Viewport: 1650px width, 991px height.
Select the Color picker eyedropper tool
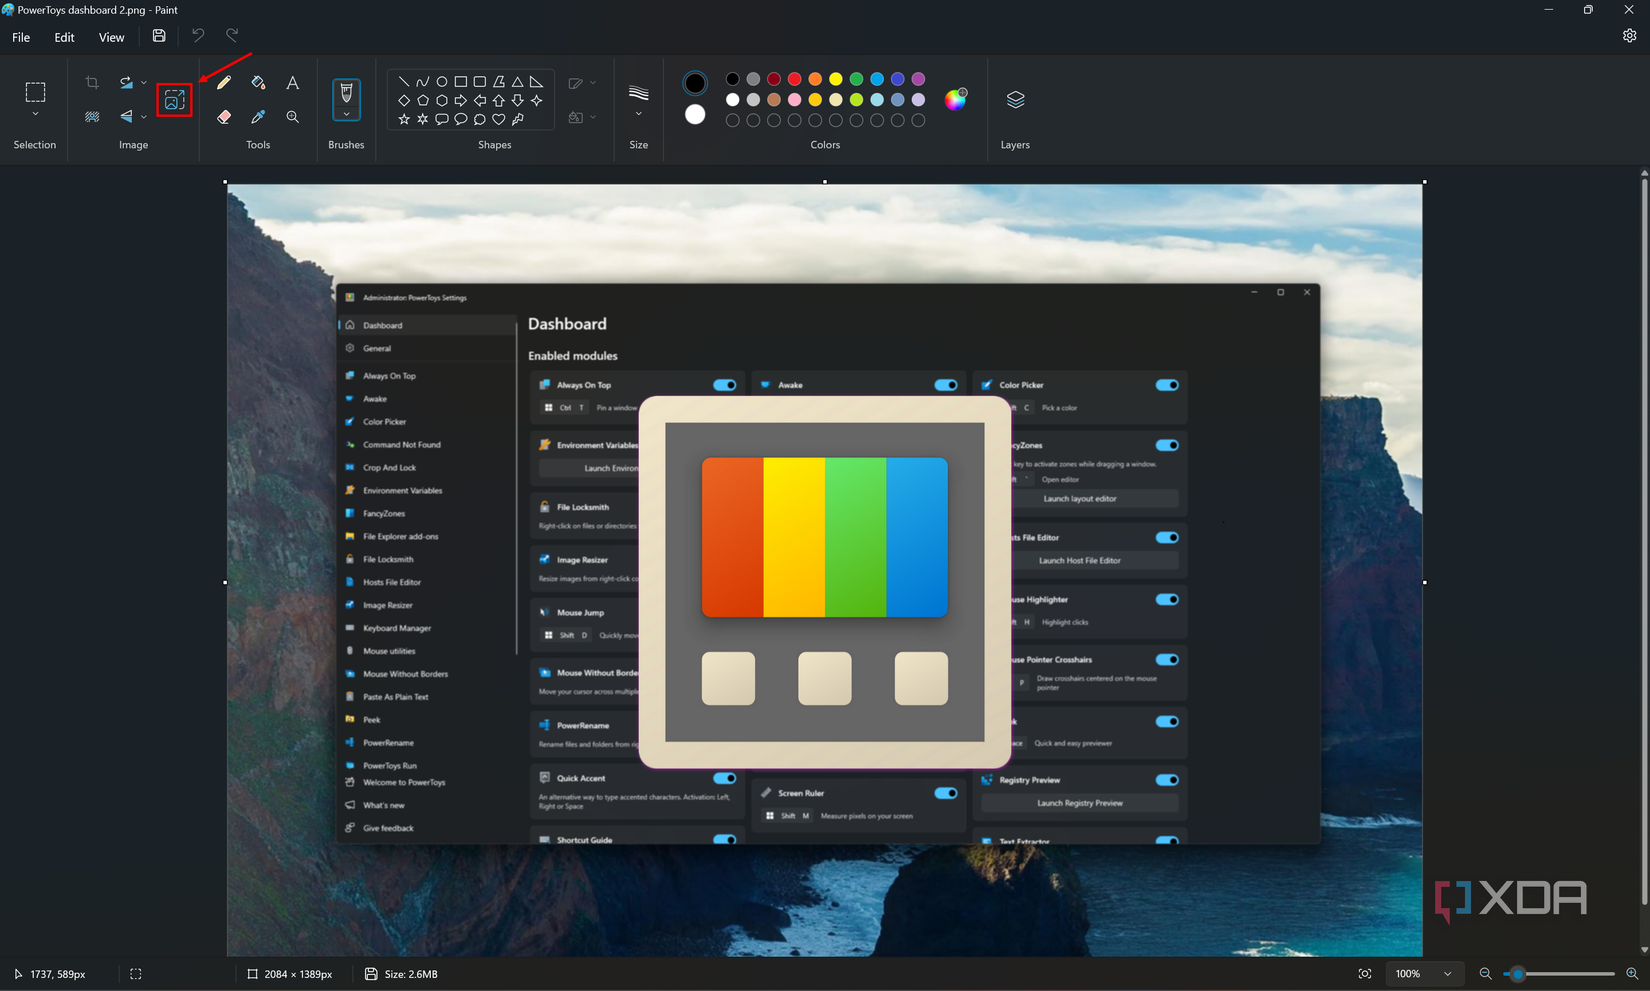pos(258,117)
